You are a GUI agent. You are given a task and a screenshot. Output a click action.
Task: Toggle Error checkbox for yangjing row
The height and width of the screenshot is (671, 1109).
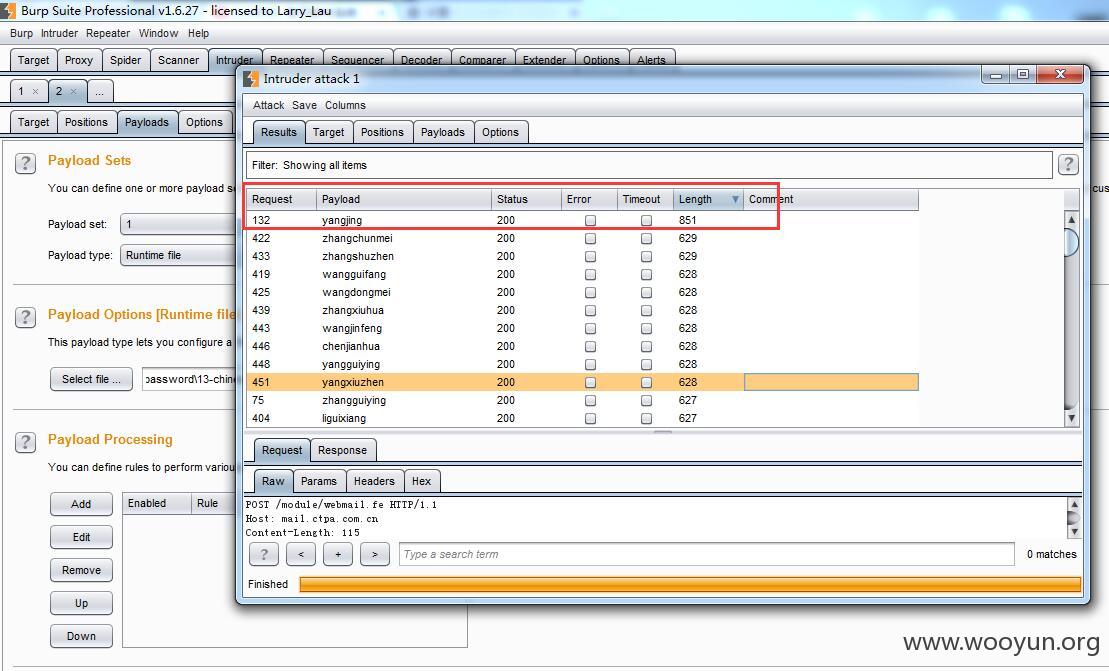591,221
